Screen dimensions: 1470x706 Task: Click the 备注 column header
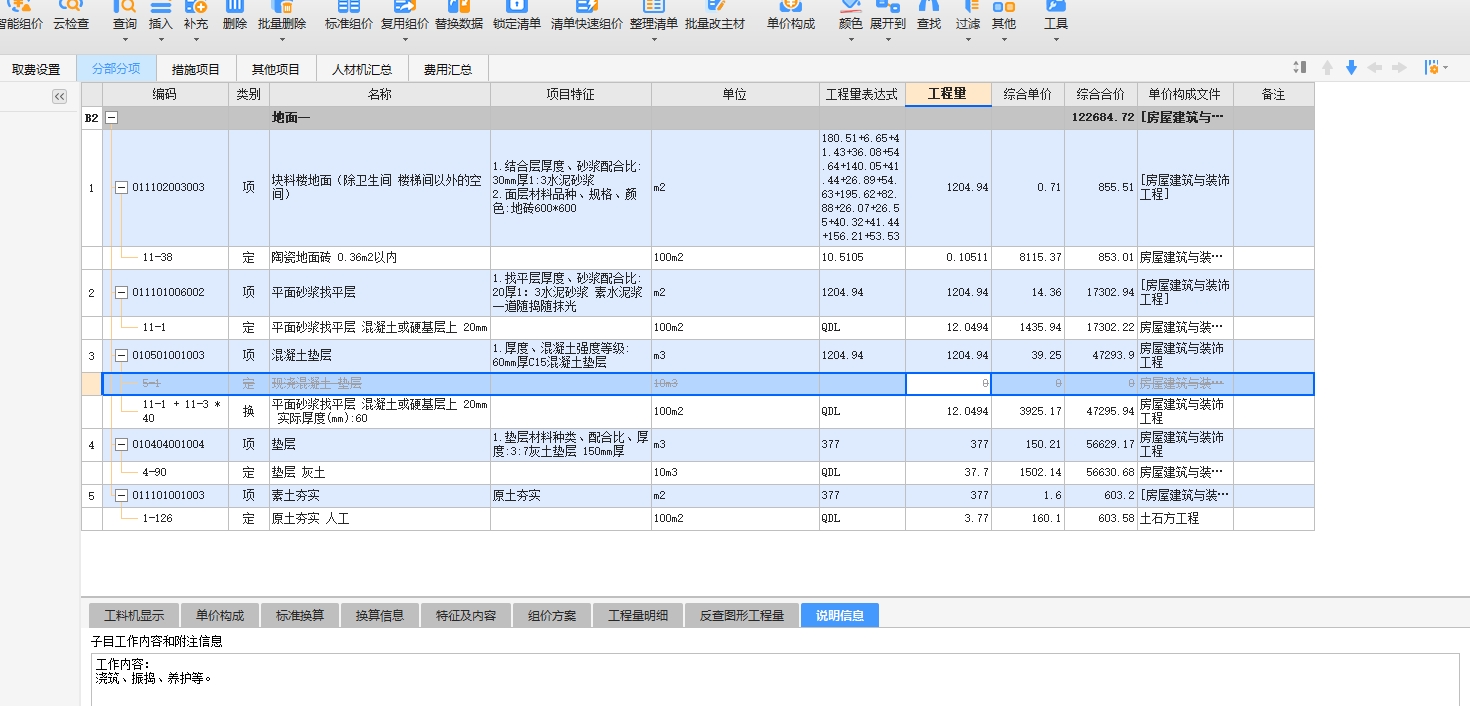[1273, 94]
